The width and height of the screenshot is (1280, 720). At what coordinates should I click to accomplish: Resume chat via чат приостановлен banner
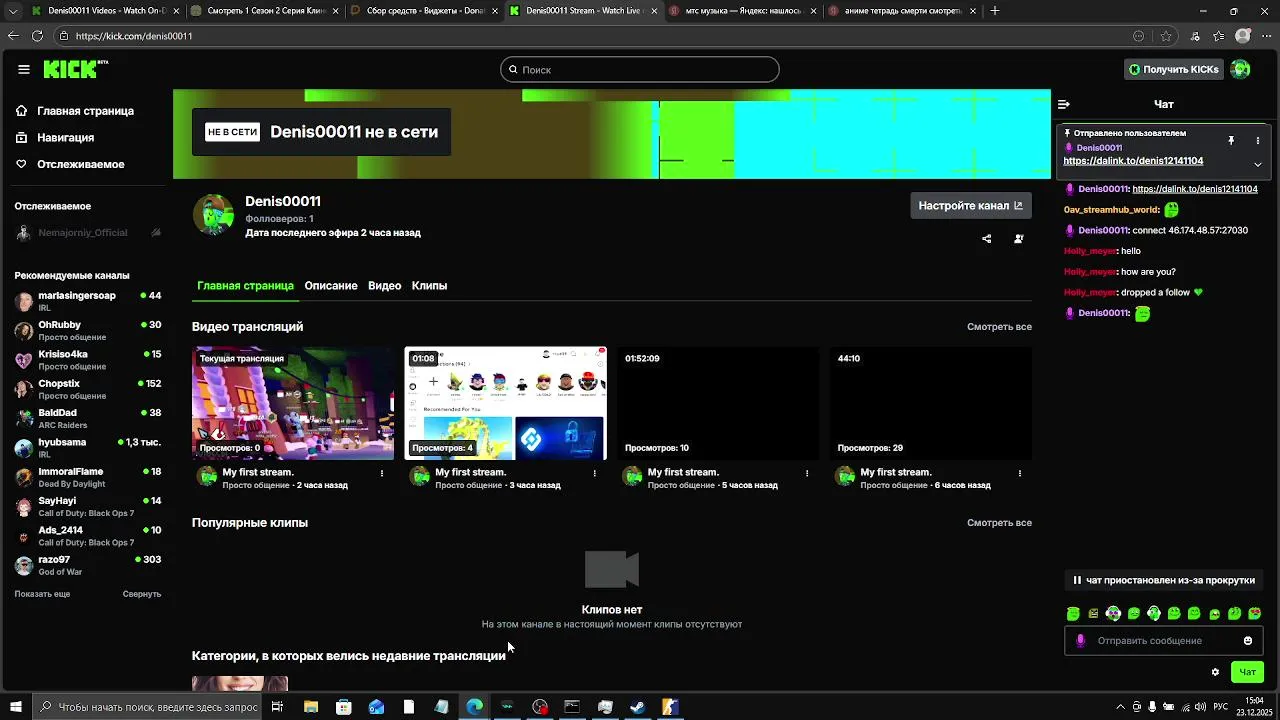point(1163,580)
